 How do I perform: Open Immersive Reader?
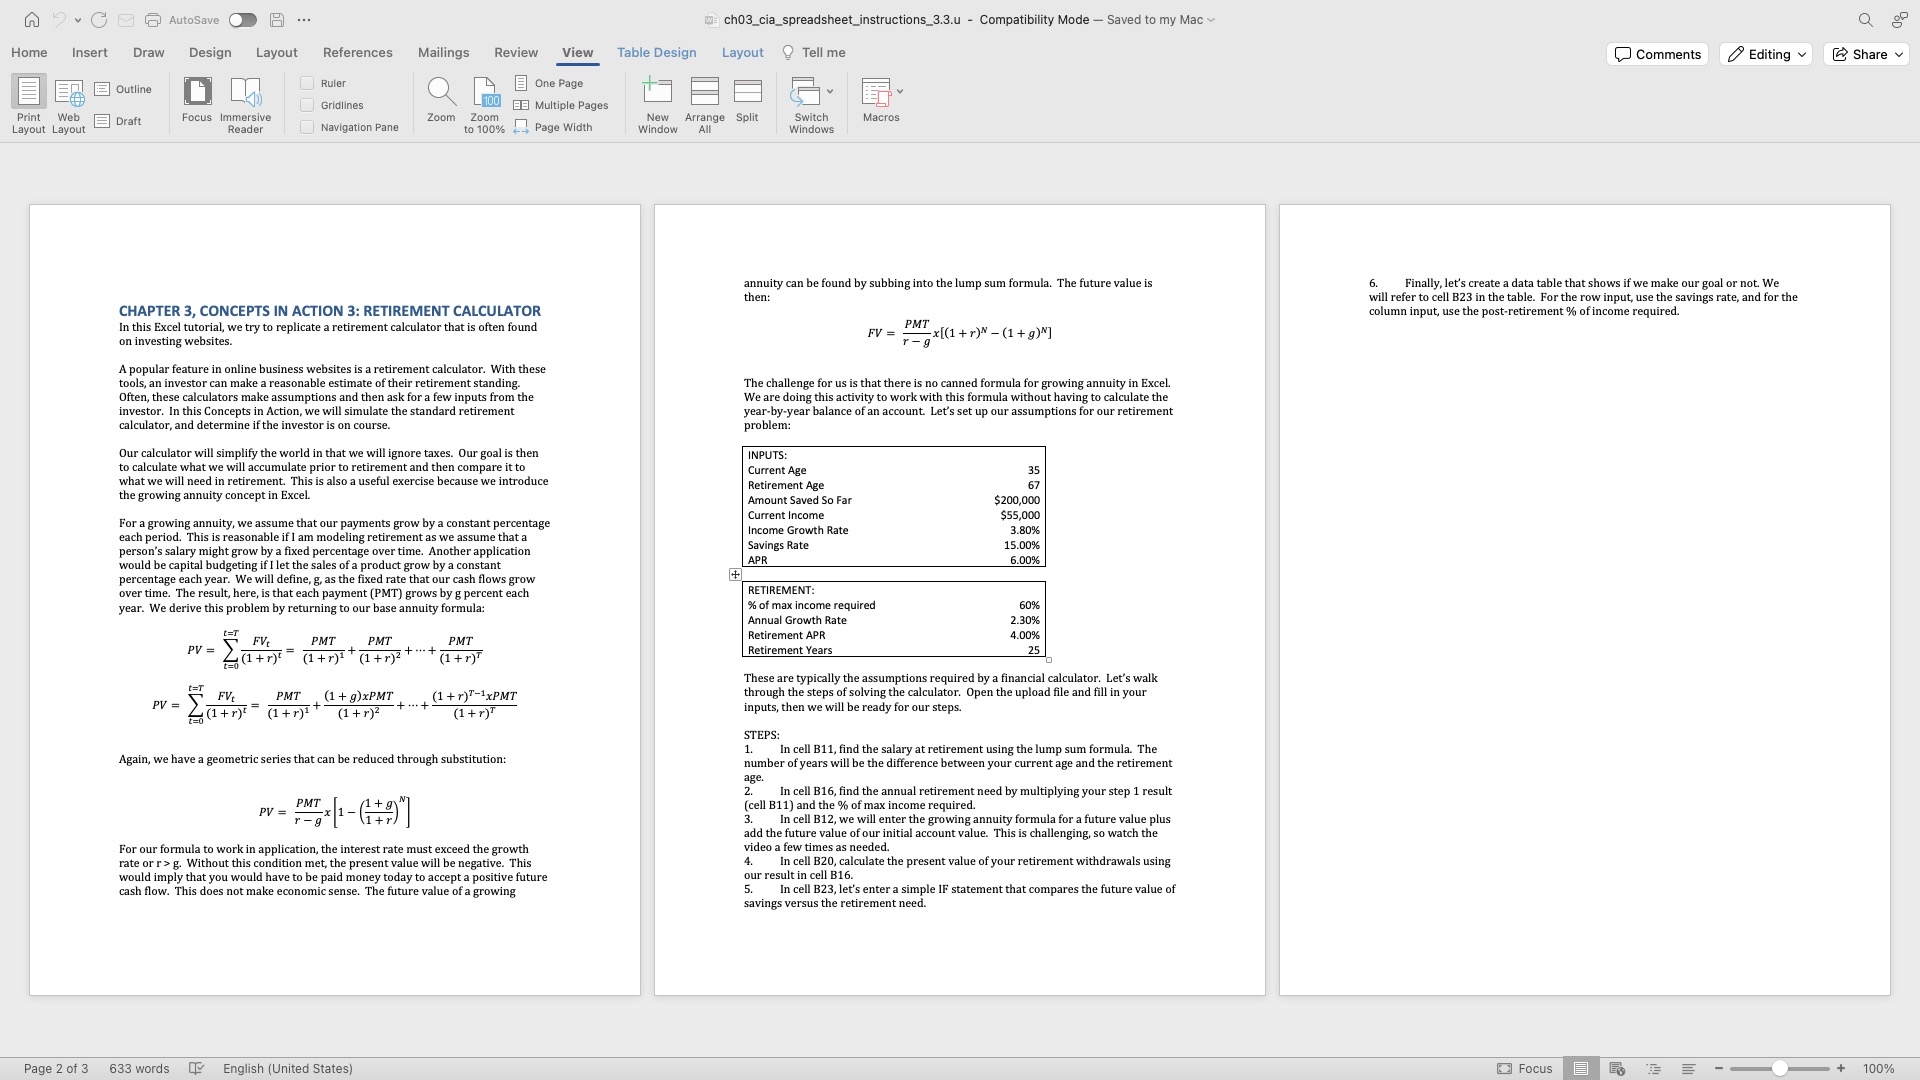(x=245, y=103)
